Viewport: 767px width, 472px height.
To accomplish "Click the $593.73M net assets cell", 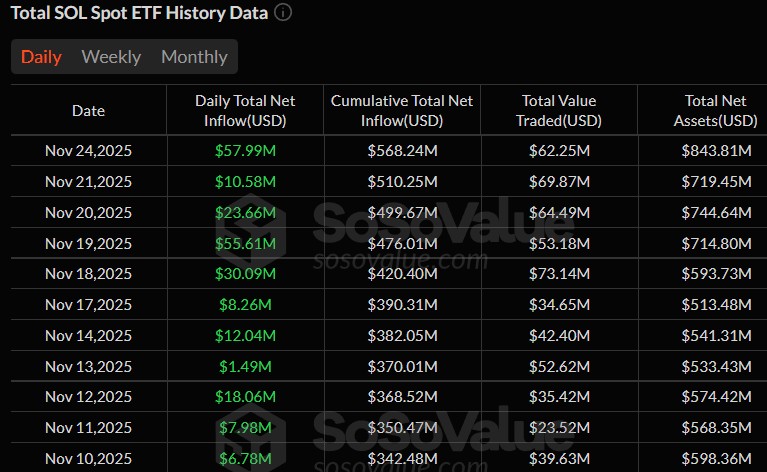I will coord(717,273).
